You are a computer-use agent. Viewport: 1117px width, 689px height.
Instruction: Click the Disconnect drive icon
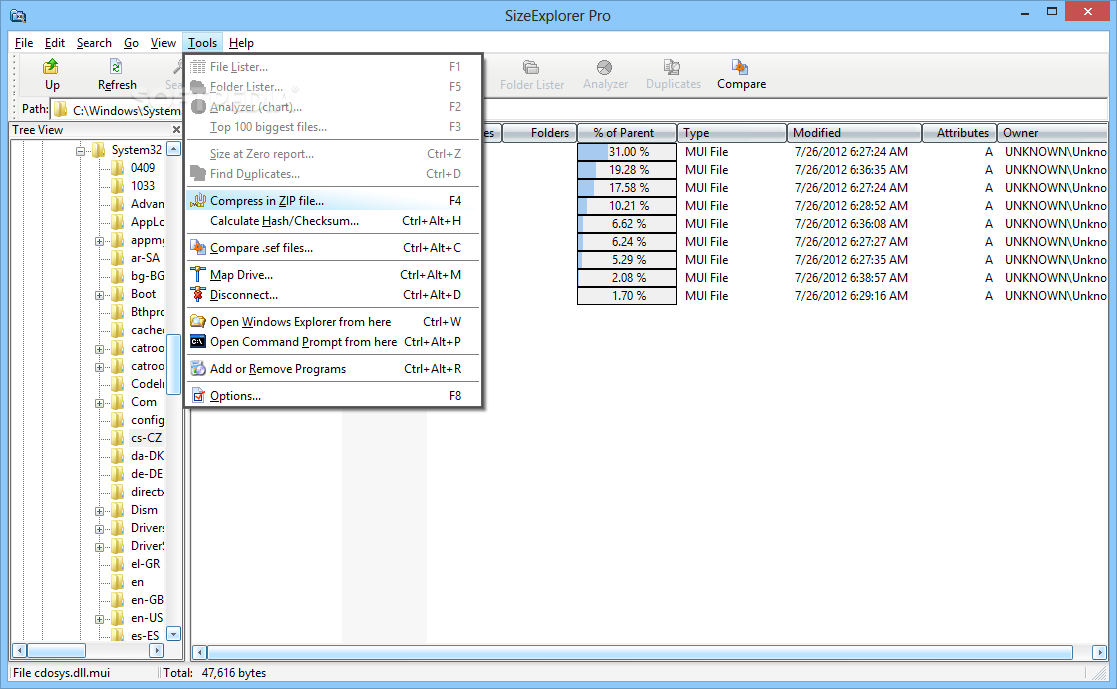tap(198, 294)
